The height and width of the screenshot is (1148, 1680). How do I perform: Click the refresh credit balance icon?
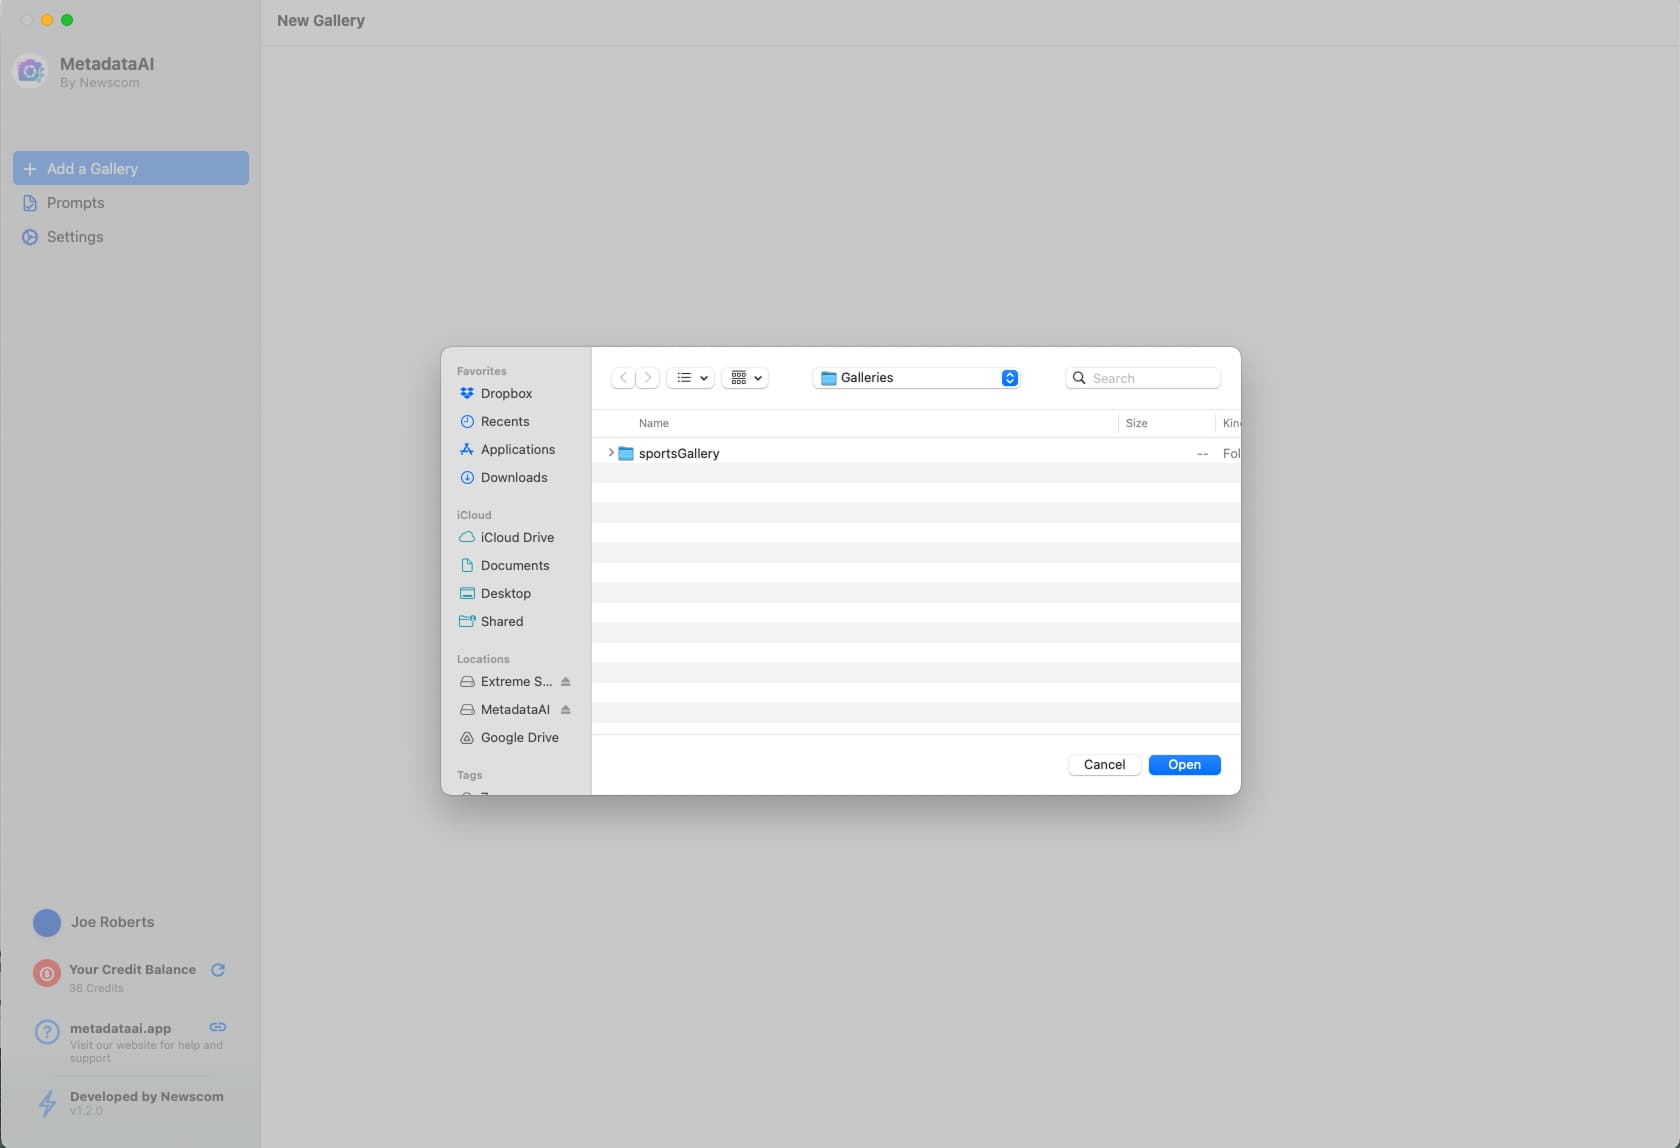218,970
